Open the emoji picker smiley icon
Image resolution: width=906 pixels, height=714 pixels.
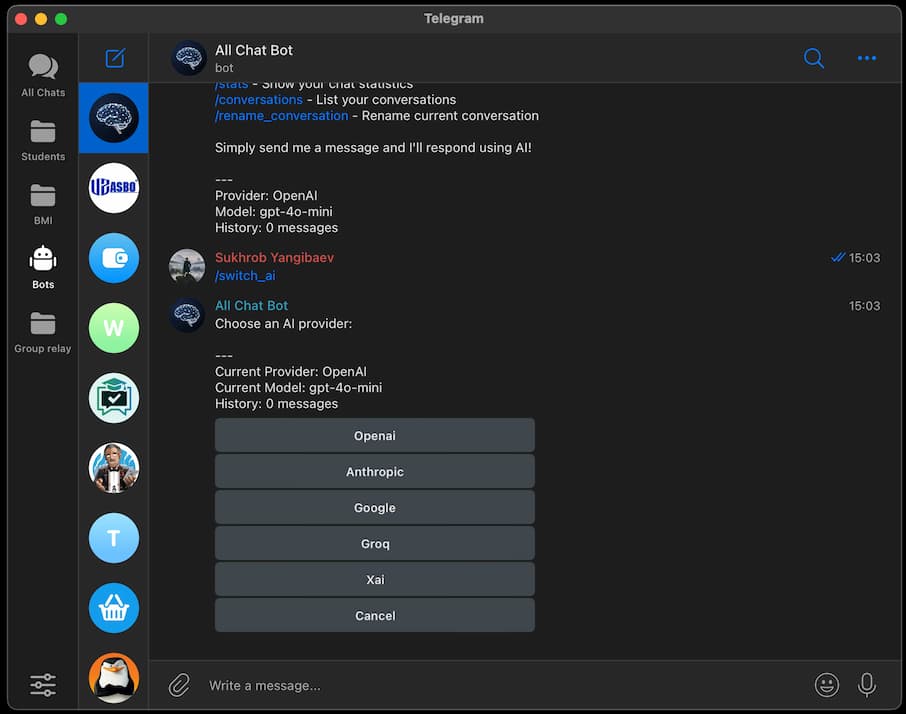coord(826,685)
